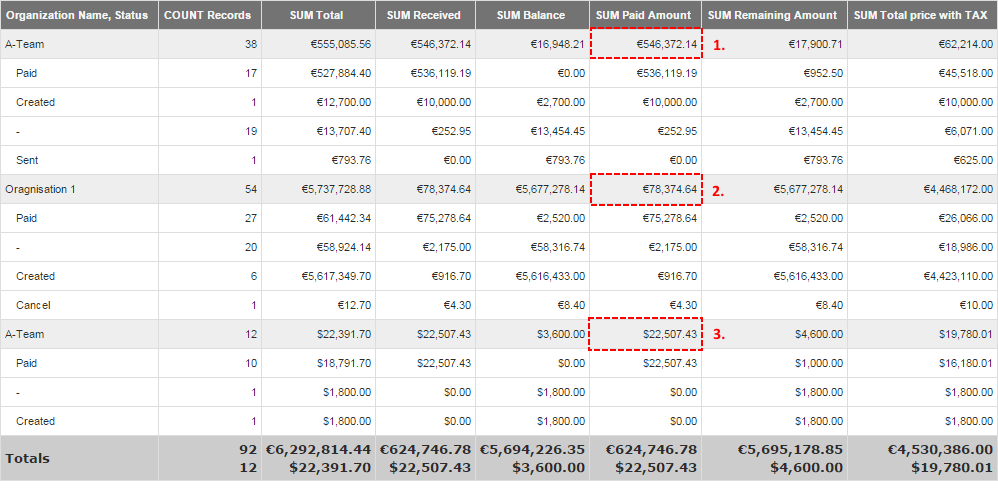Click A-Team group name with 12 records
This screenshot has width=998, height=500.
pos(24,334)
